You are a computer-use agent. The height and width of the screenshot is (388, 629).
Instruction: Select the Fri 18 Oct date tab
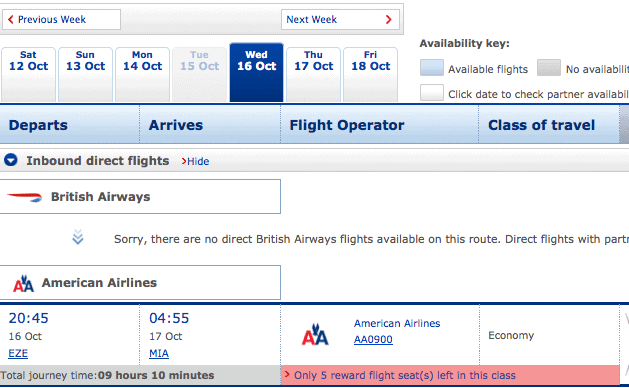pyautogui.click(x=370, y=74)
